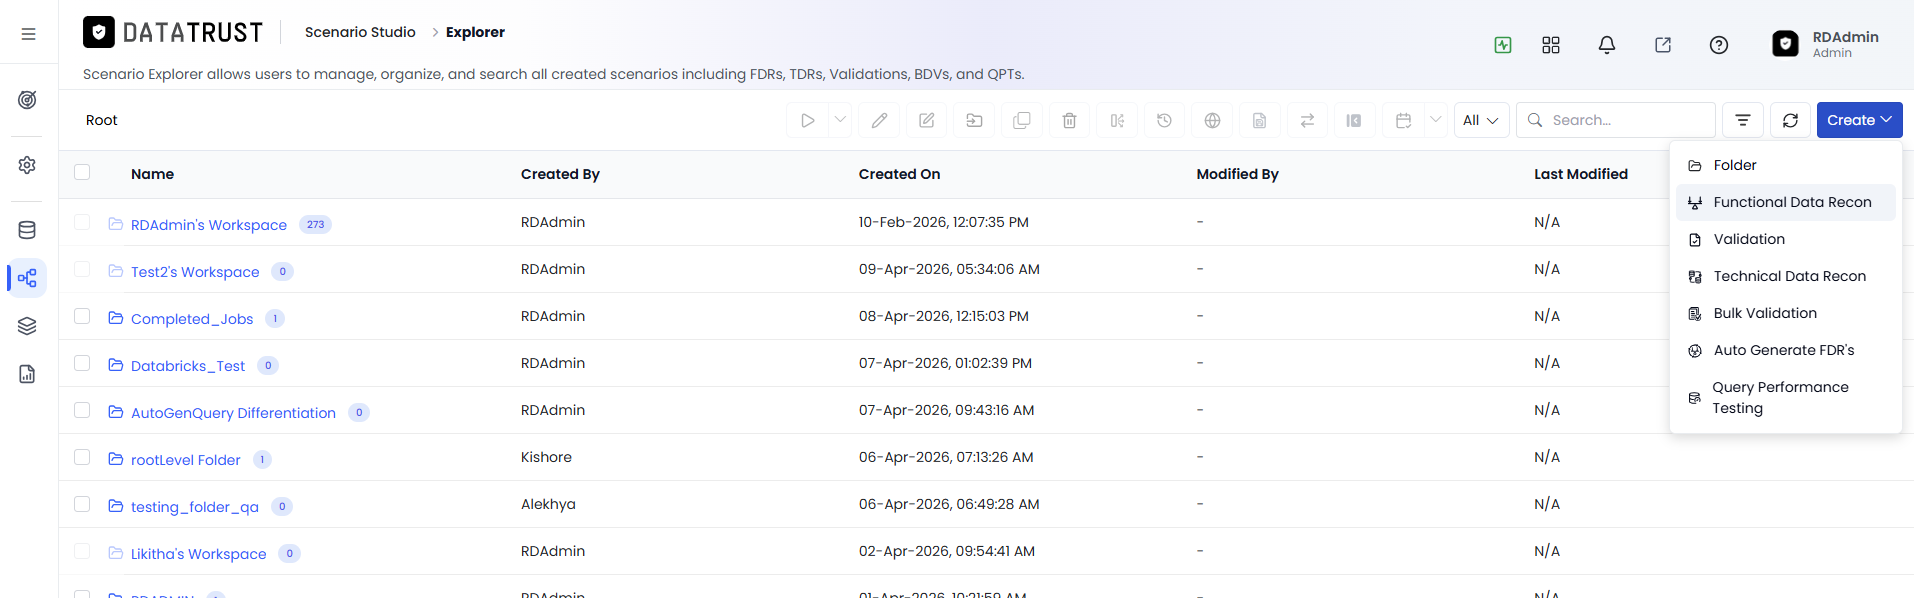Open settings gear in left sidebar
The image size is (1914, 598).
(28, 165)
